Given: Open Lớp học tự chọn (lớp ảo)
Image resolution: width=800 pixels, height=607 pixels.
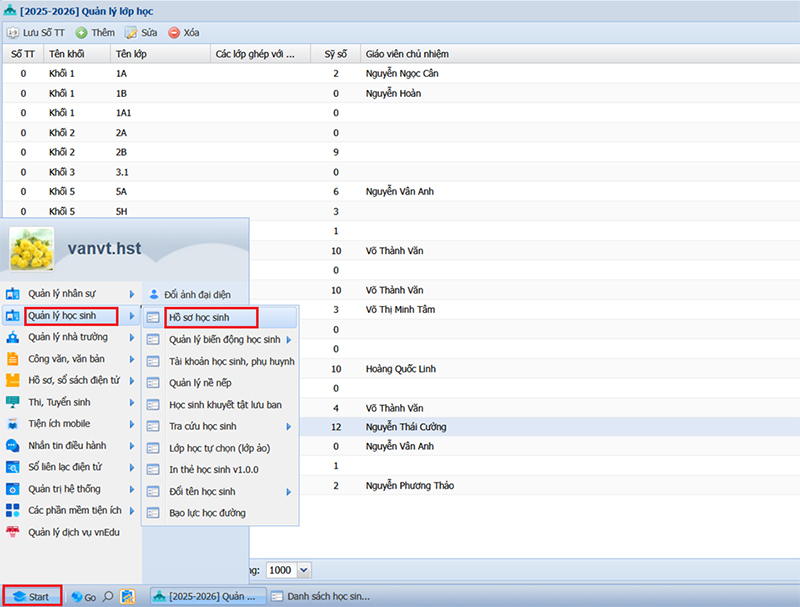Looking at the screenshot, I should pyautogui.click(x=220, y=448).
